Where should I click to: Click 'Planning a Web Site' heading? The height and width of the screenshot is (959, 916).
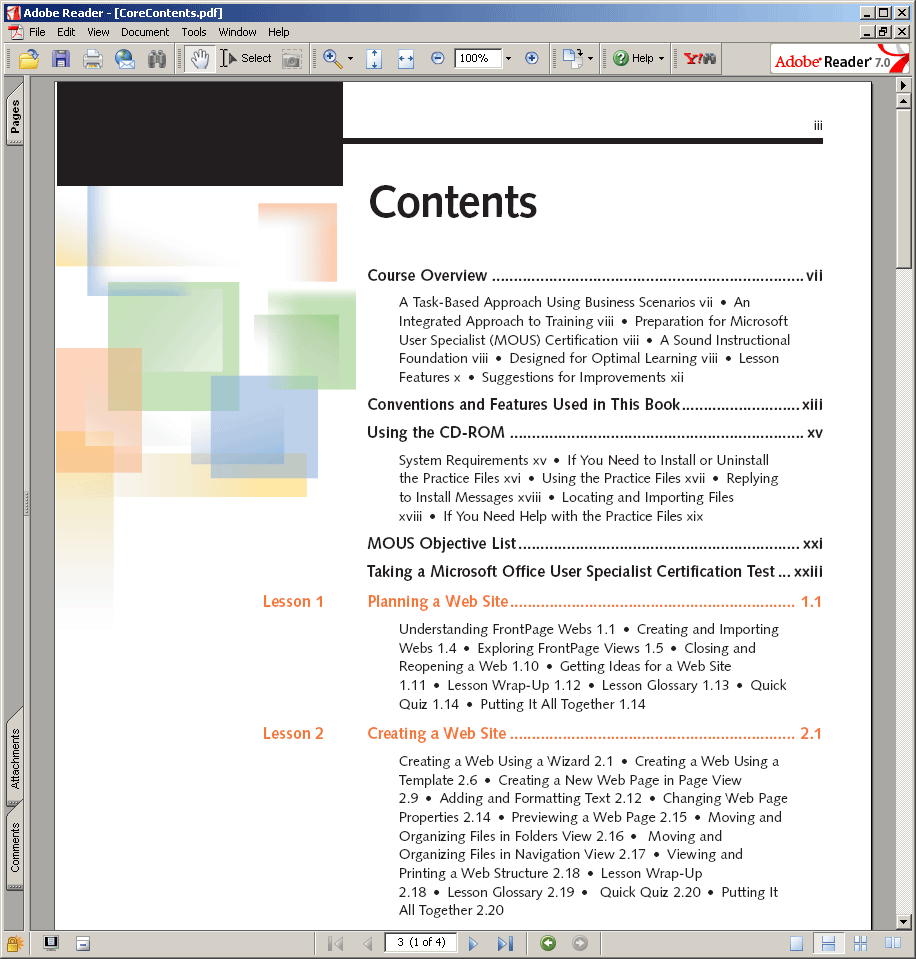click(595, 601)
